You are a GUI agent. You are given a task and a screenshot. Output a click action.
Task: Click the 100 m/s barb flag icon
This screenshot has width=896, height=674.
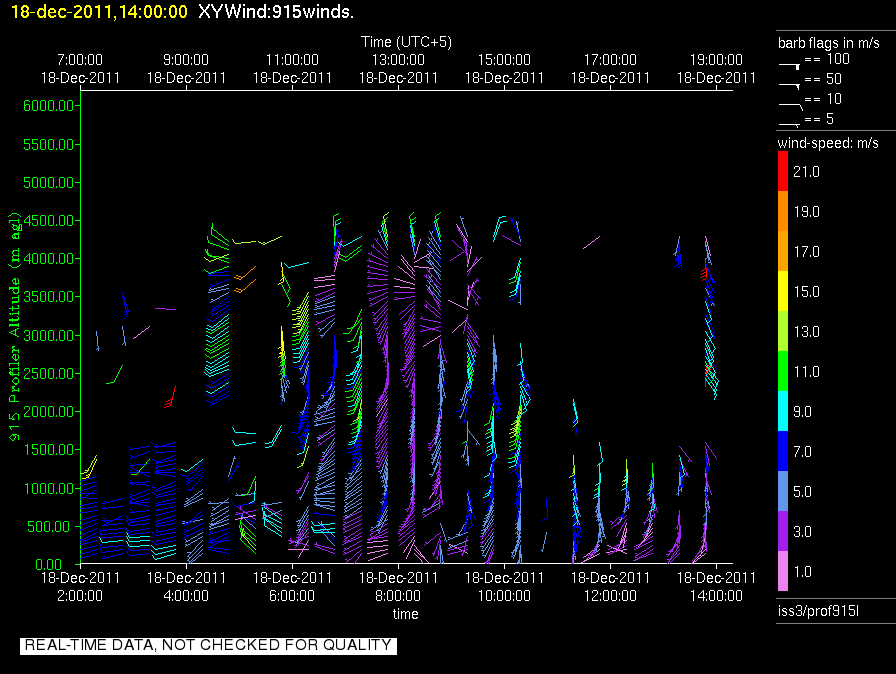790,66
